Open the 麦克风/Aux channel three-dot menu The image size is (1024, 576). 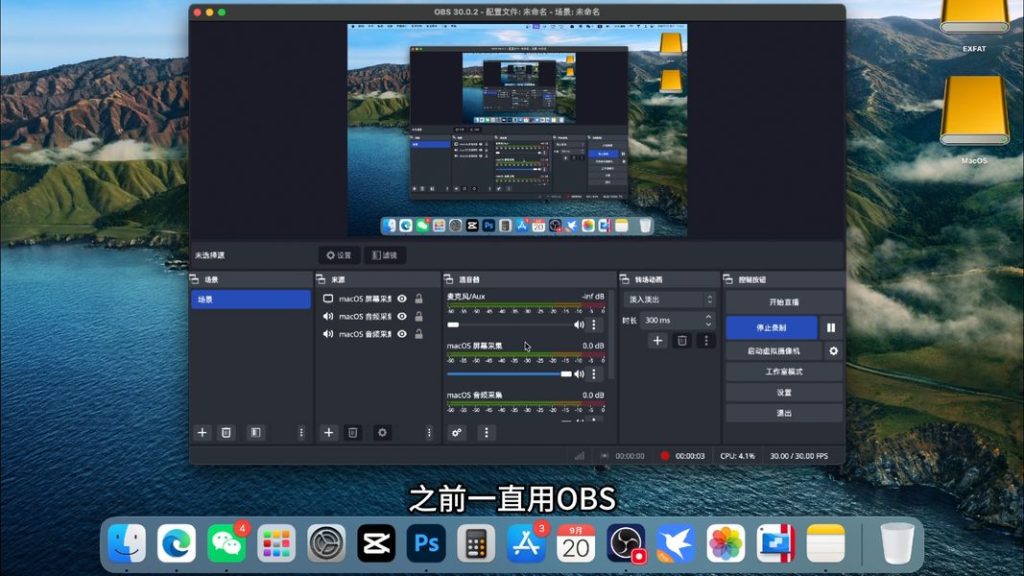[594, 325]
